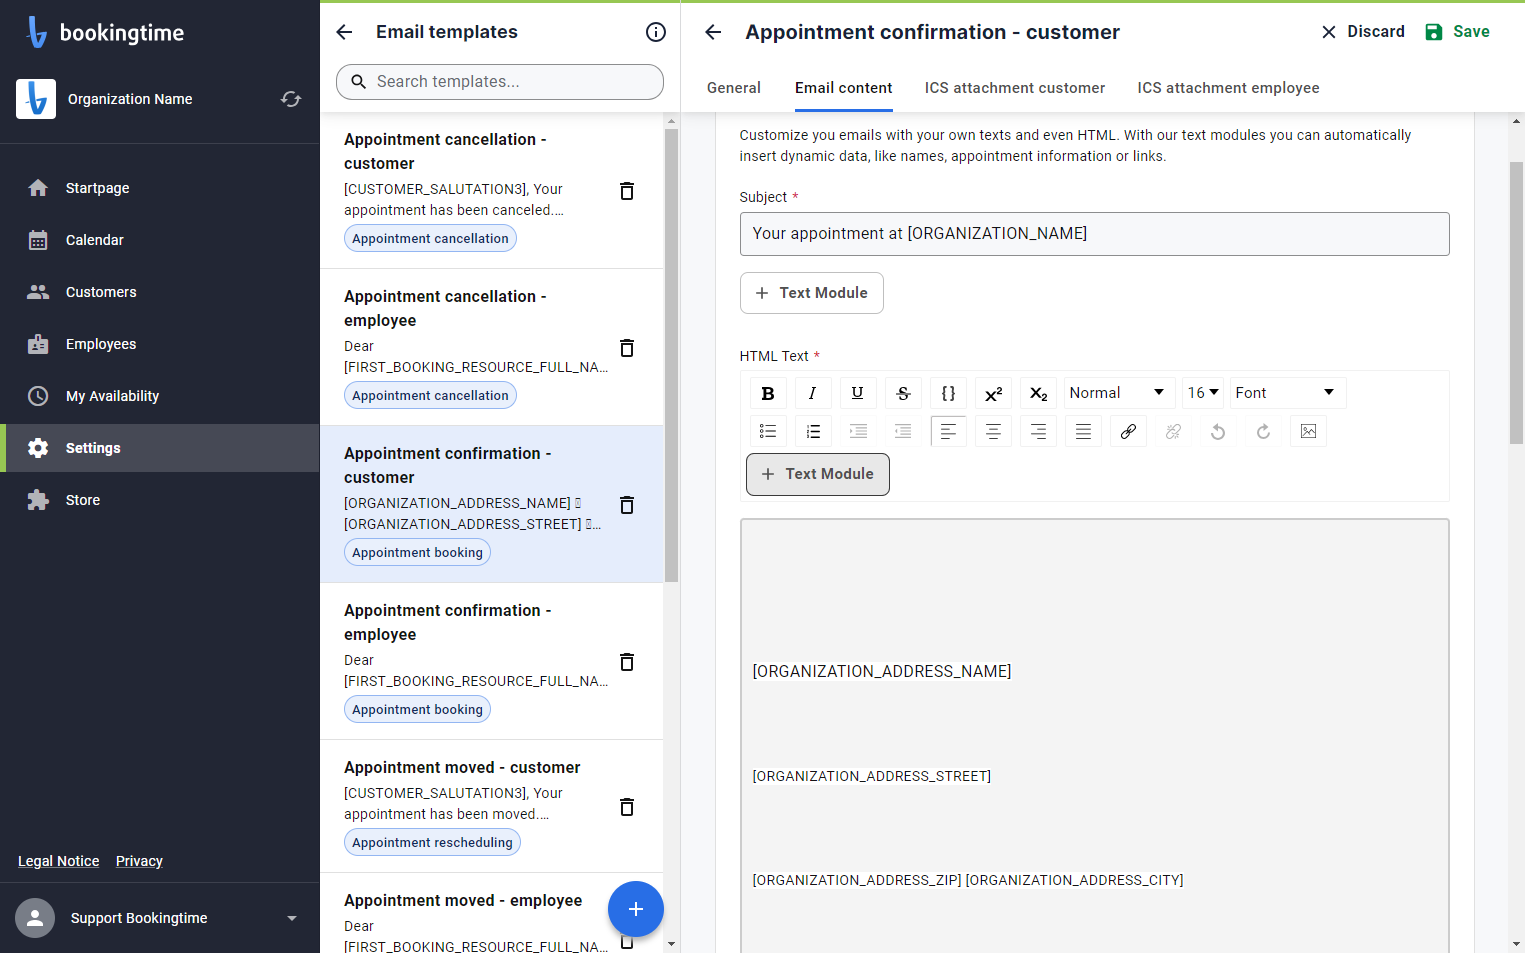Switch to ICS attachment customer tab
This screenshot has height=953, width=1525.
coord(1015,88)
